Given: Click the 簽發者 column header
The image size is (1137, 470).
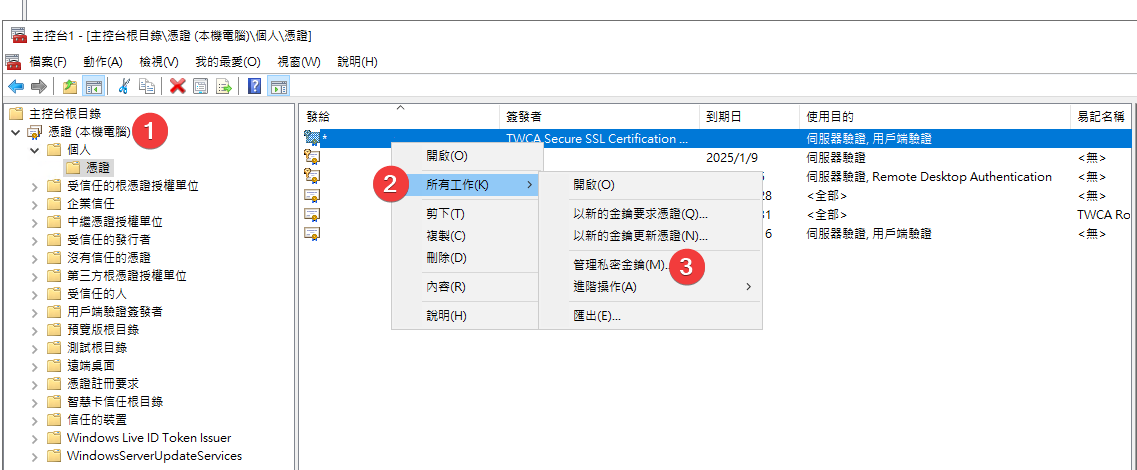Looking at the screenshot, I should (525, 117).
